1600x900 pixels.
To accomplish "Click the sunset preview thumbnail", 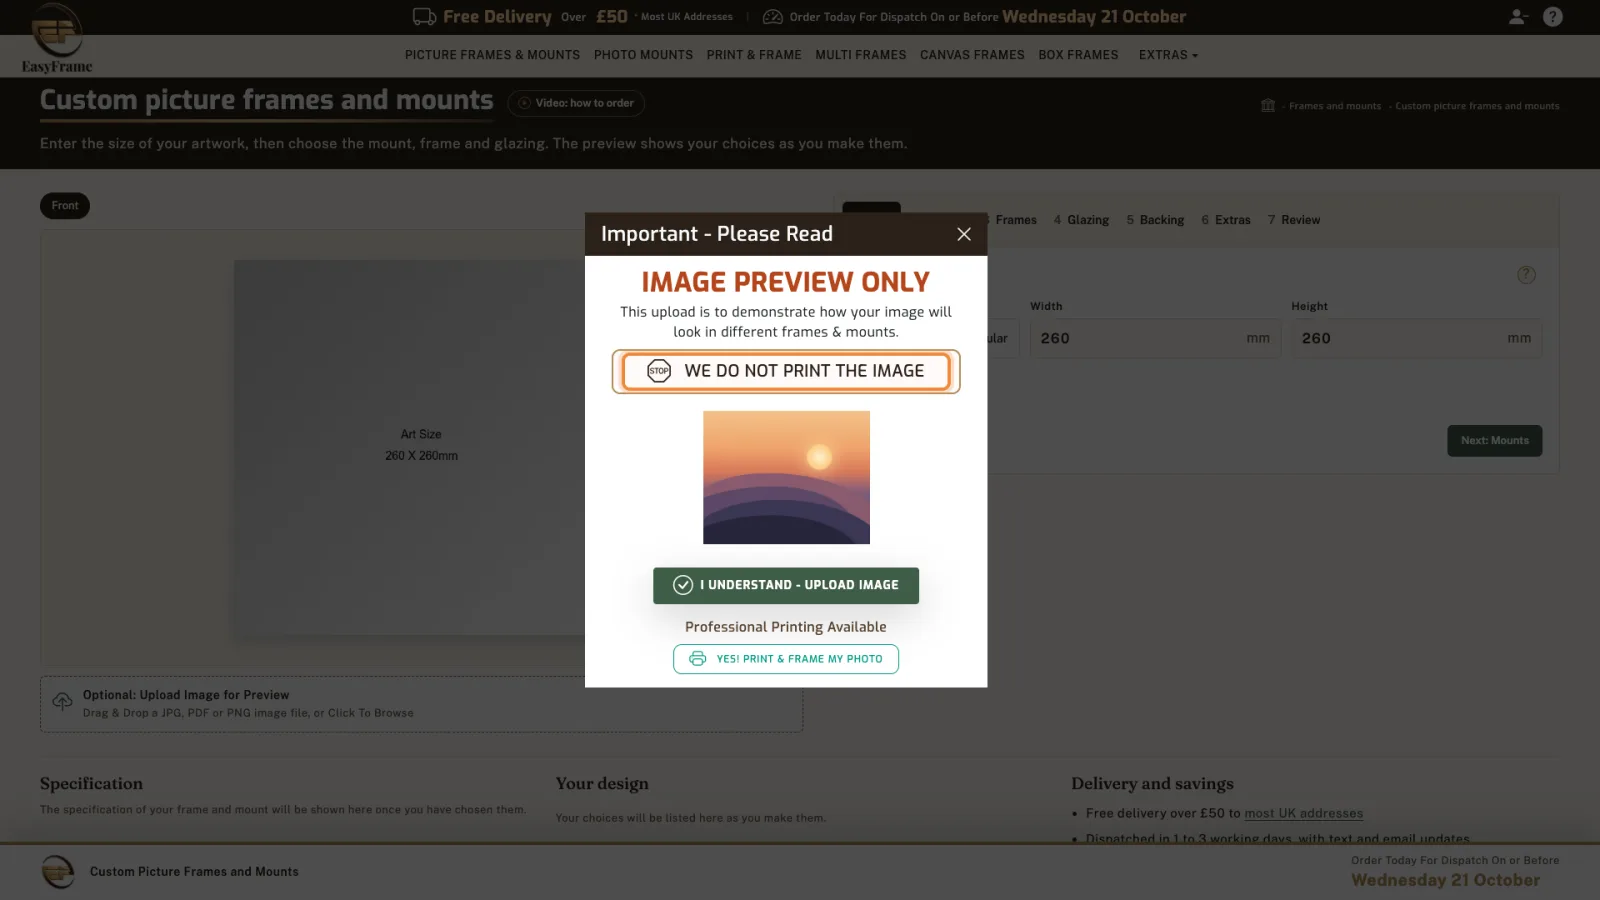I will (786, 478).
